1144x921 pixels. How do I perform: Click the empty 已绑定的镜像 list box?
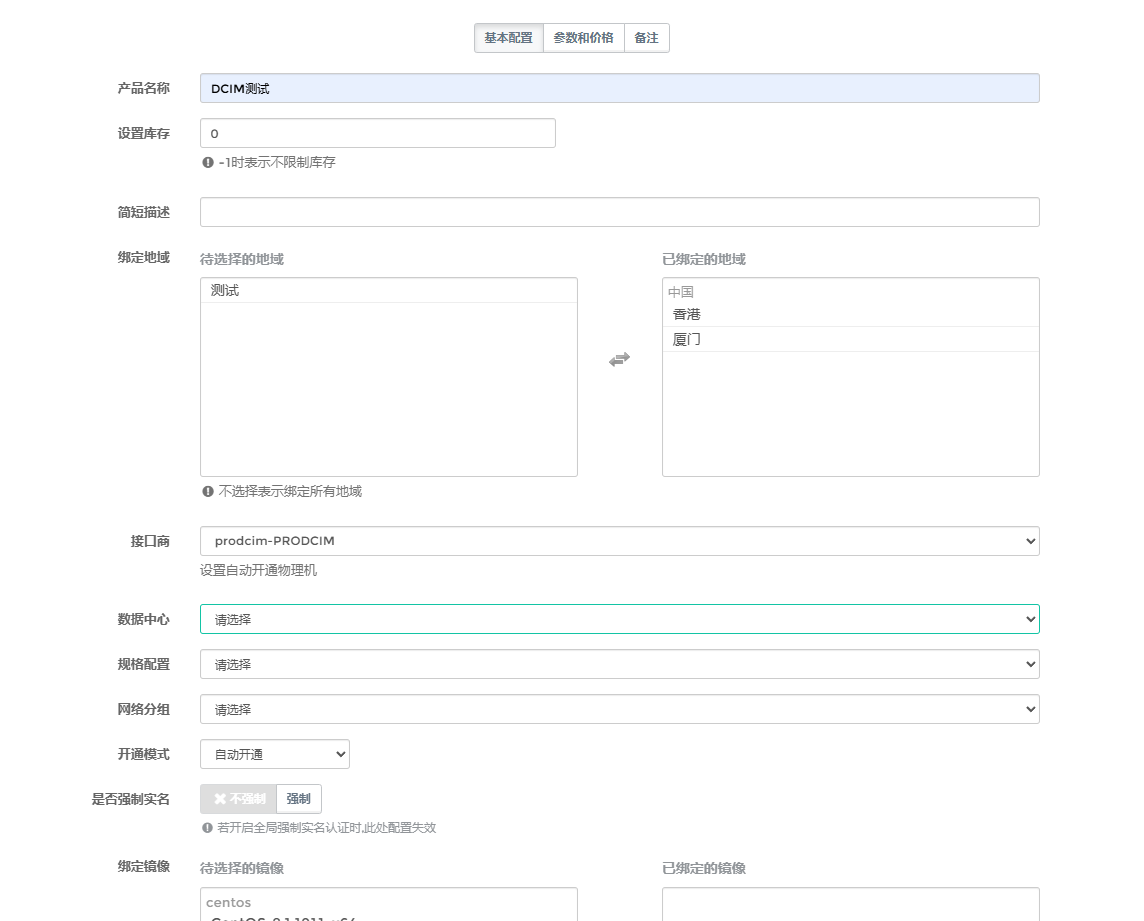(x=851, y=905)
